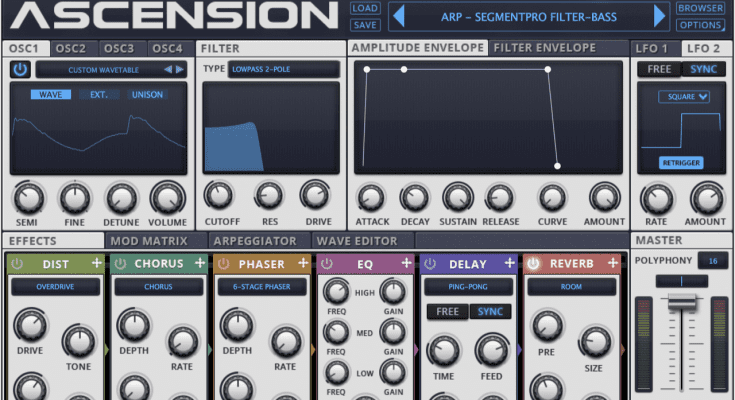Click the next wavetable arrow in OSC1

click(180, 69)
